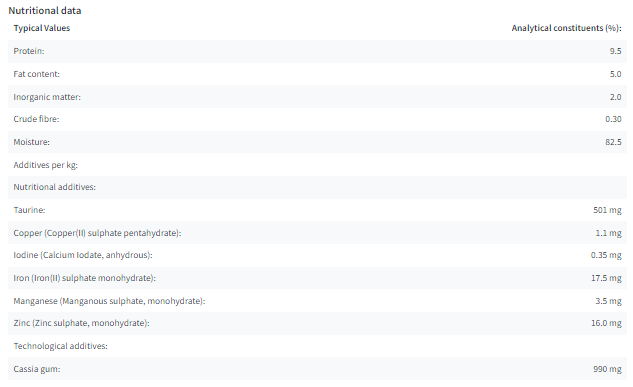Click 'Iodine (Calcium Iodate, anhydrous):' label
The width and height of the screenshot is (633, 387).
tap(83, 255)
